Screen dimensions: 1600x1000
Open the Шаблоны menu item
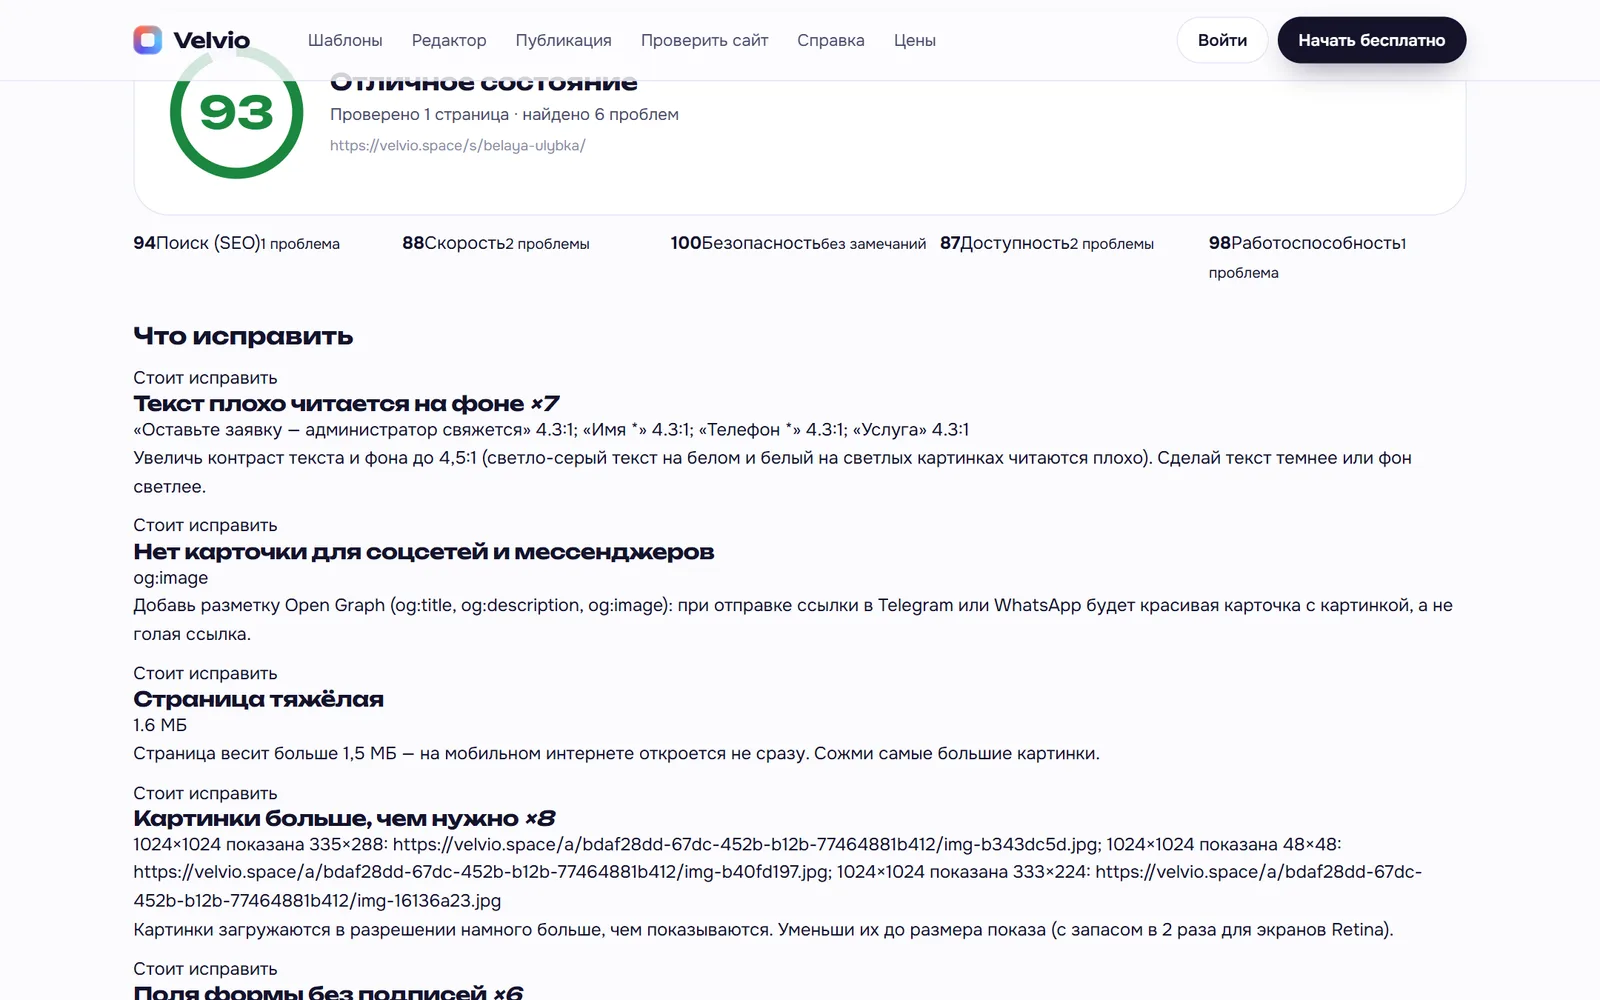pyautogui.click(x=345, y=40)
